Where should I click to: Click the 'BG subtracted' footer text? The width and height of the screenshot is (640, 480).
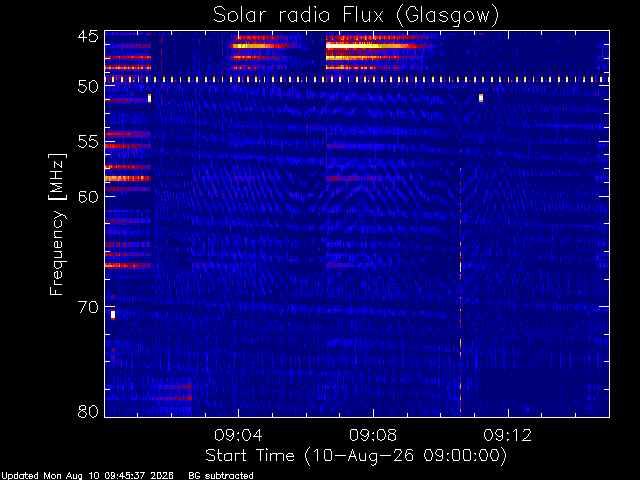click(x=221, y=476)
